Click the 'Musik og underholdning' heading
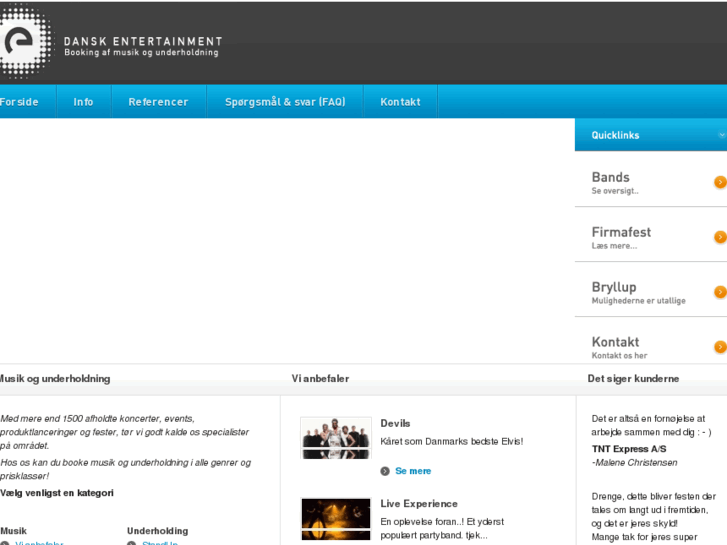This screenshot has height=545, width=727. [55, 378]
